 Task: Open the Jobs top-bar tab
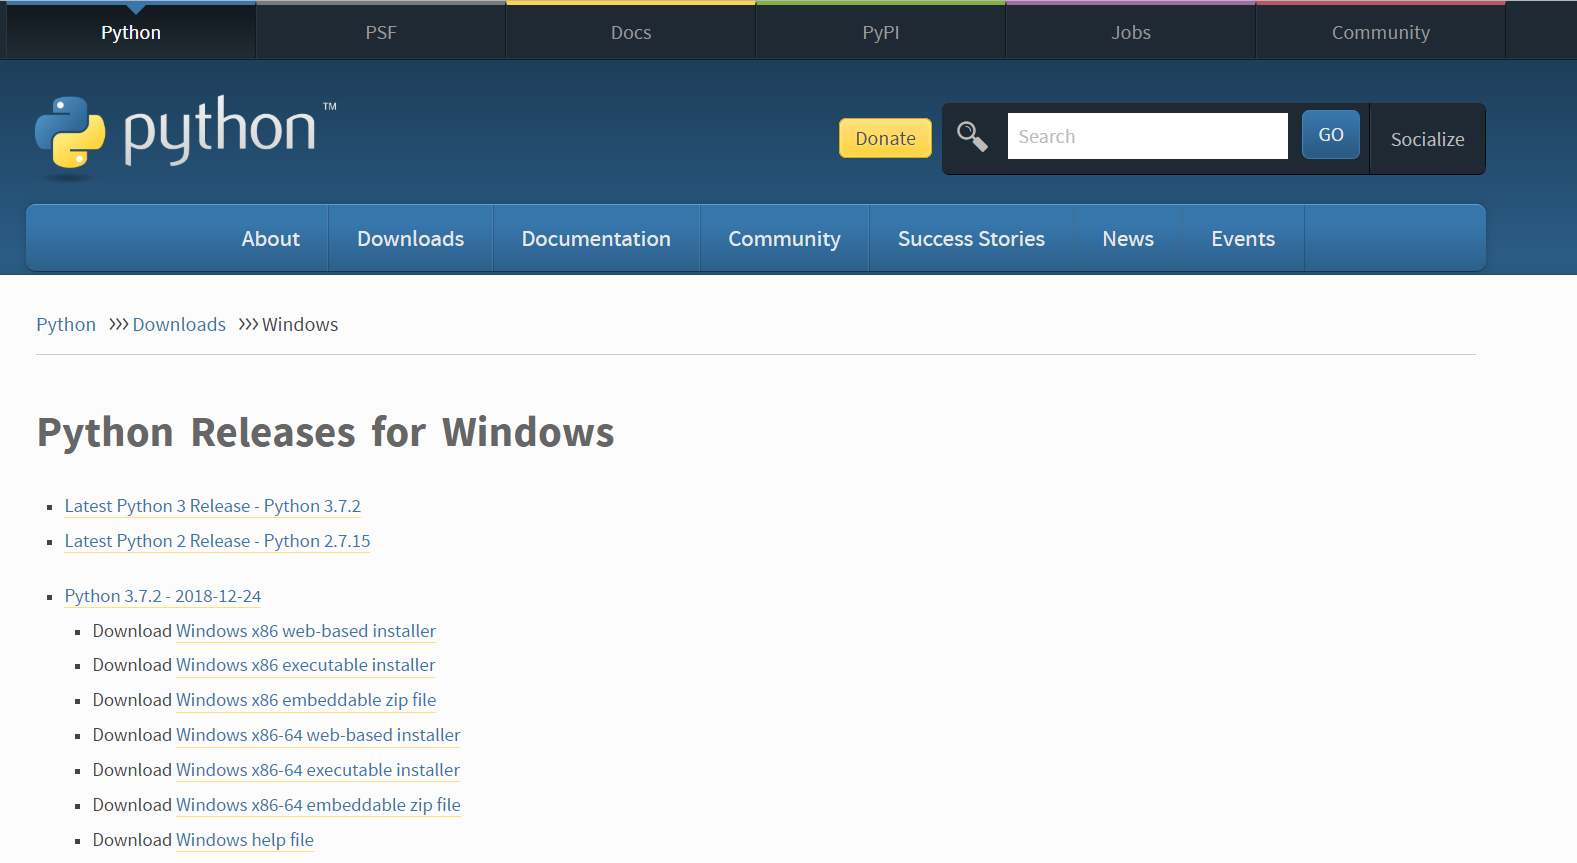tap(1131, 32)
